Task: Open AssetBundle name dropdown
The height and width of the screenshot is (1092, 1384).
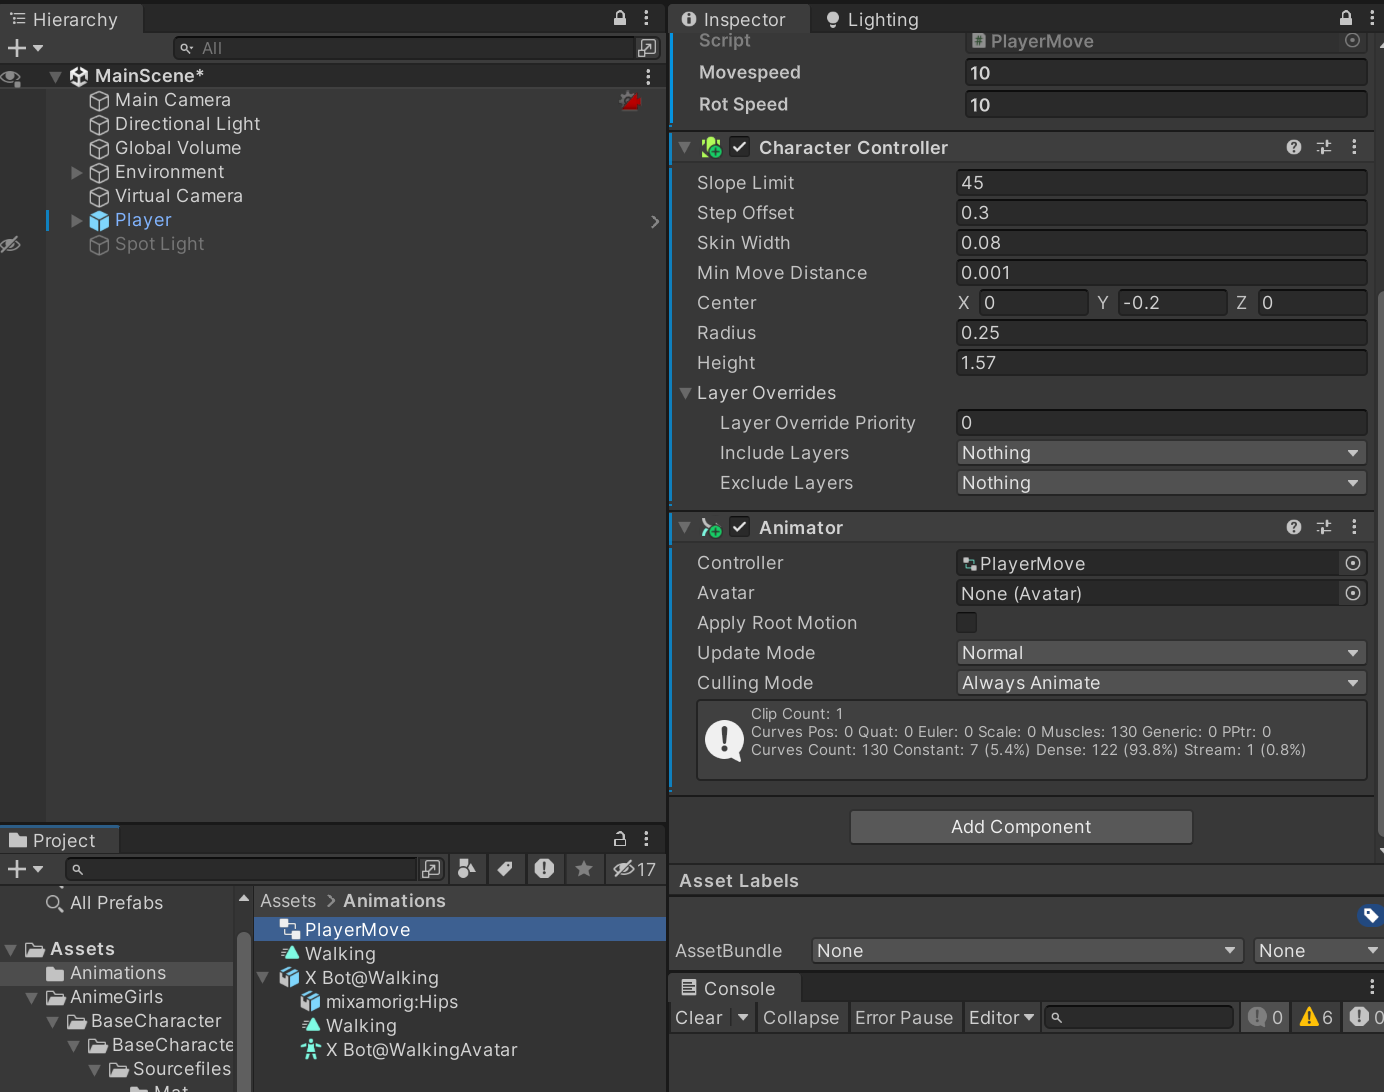Action: [1027, 950]
